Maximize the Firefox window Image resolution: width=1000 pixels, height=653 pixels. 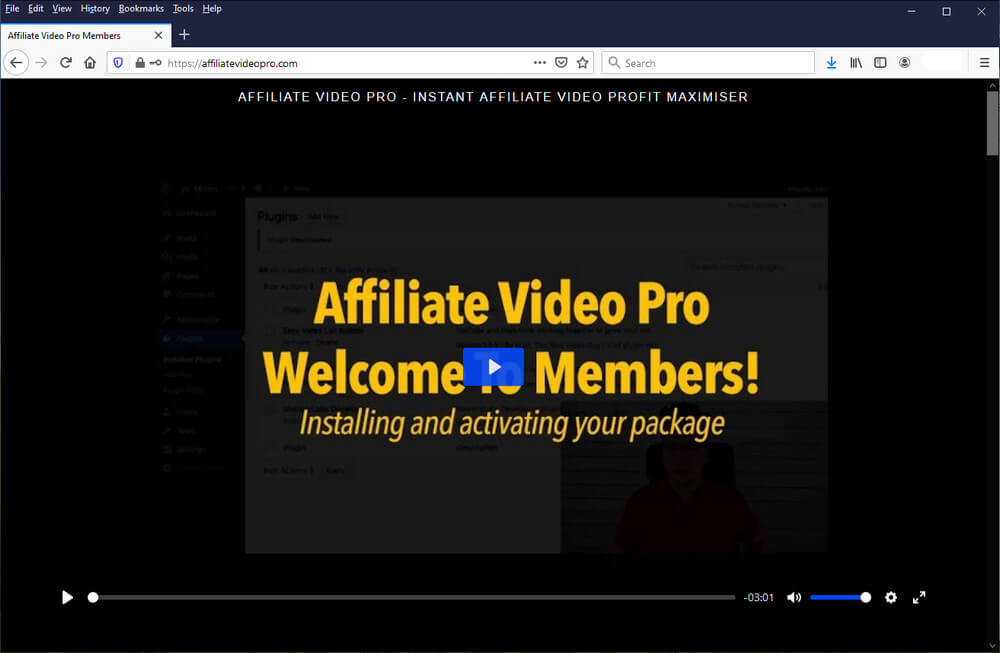(x=946, y=11)
